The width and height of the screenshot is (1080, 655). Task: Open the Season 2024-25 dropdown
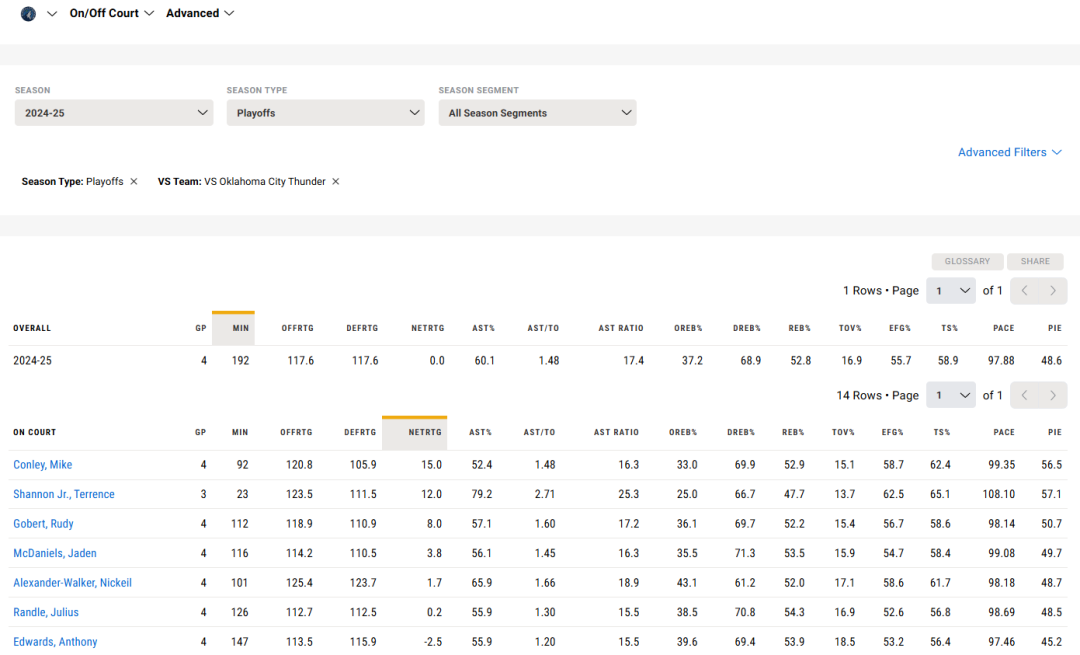(114, 113)
